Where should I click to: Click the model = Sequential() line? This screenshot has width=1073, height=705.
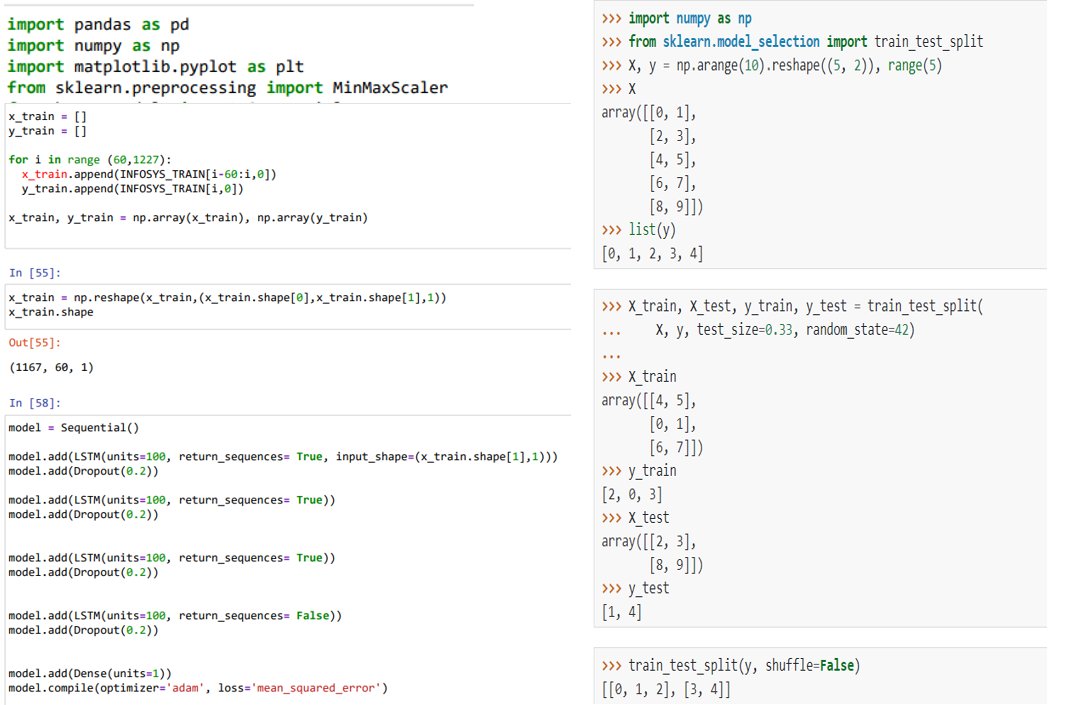tap(74, 428)
